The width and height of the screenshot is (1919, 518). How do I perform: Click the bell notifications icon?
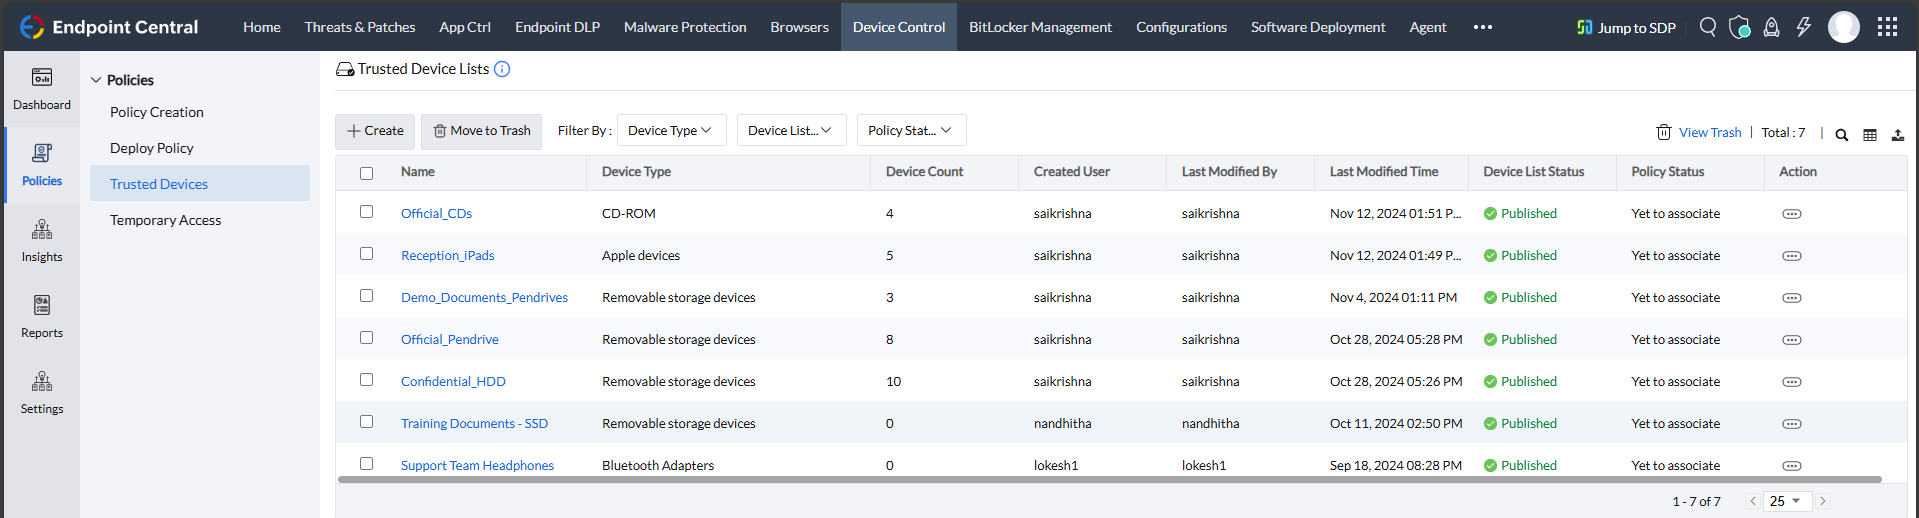(x=1771, y=27)
